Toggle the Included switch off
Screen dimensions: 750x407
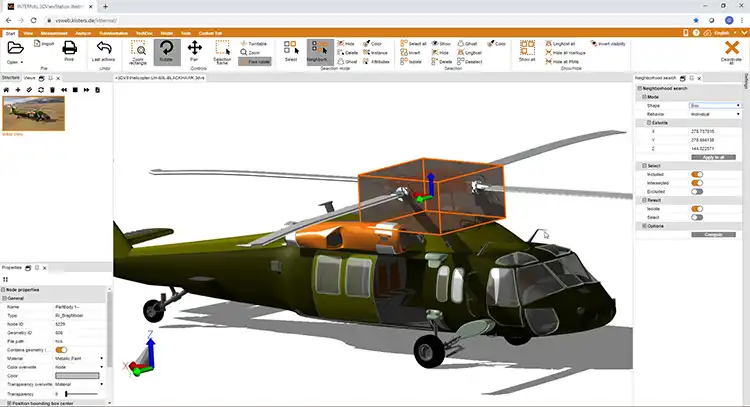pos(696,174)
